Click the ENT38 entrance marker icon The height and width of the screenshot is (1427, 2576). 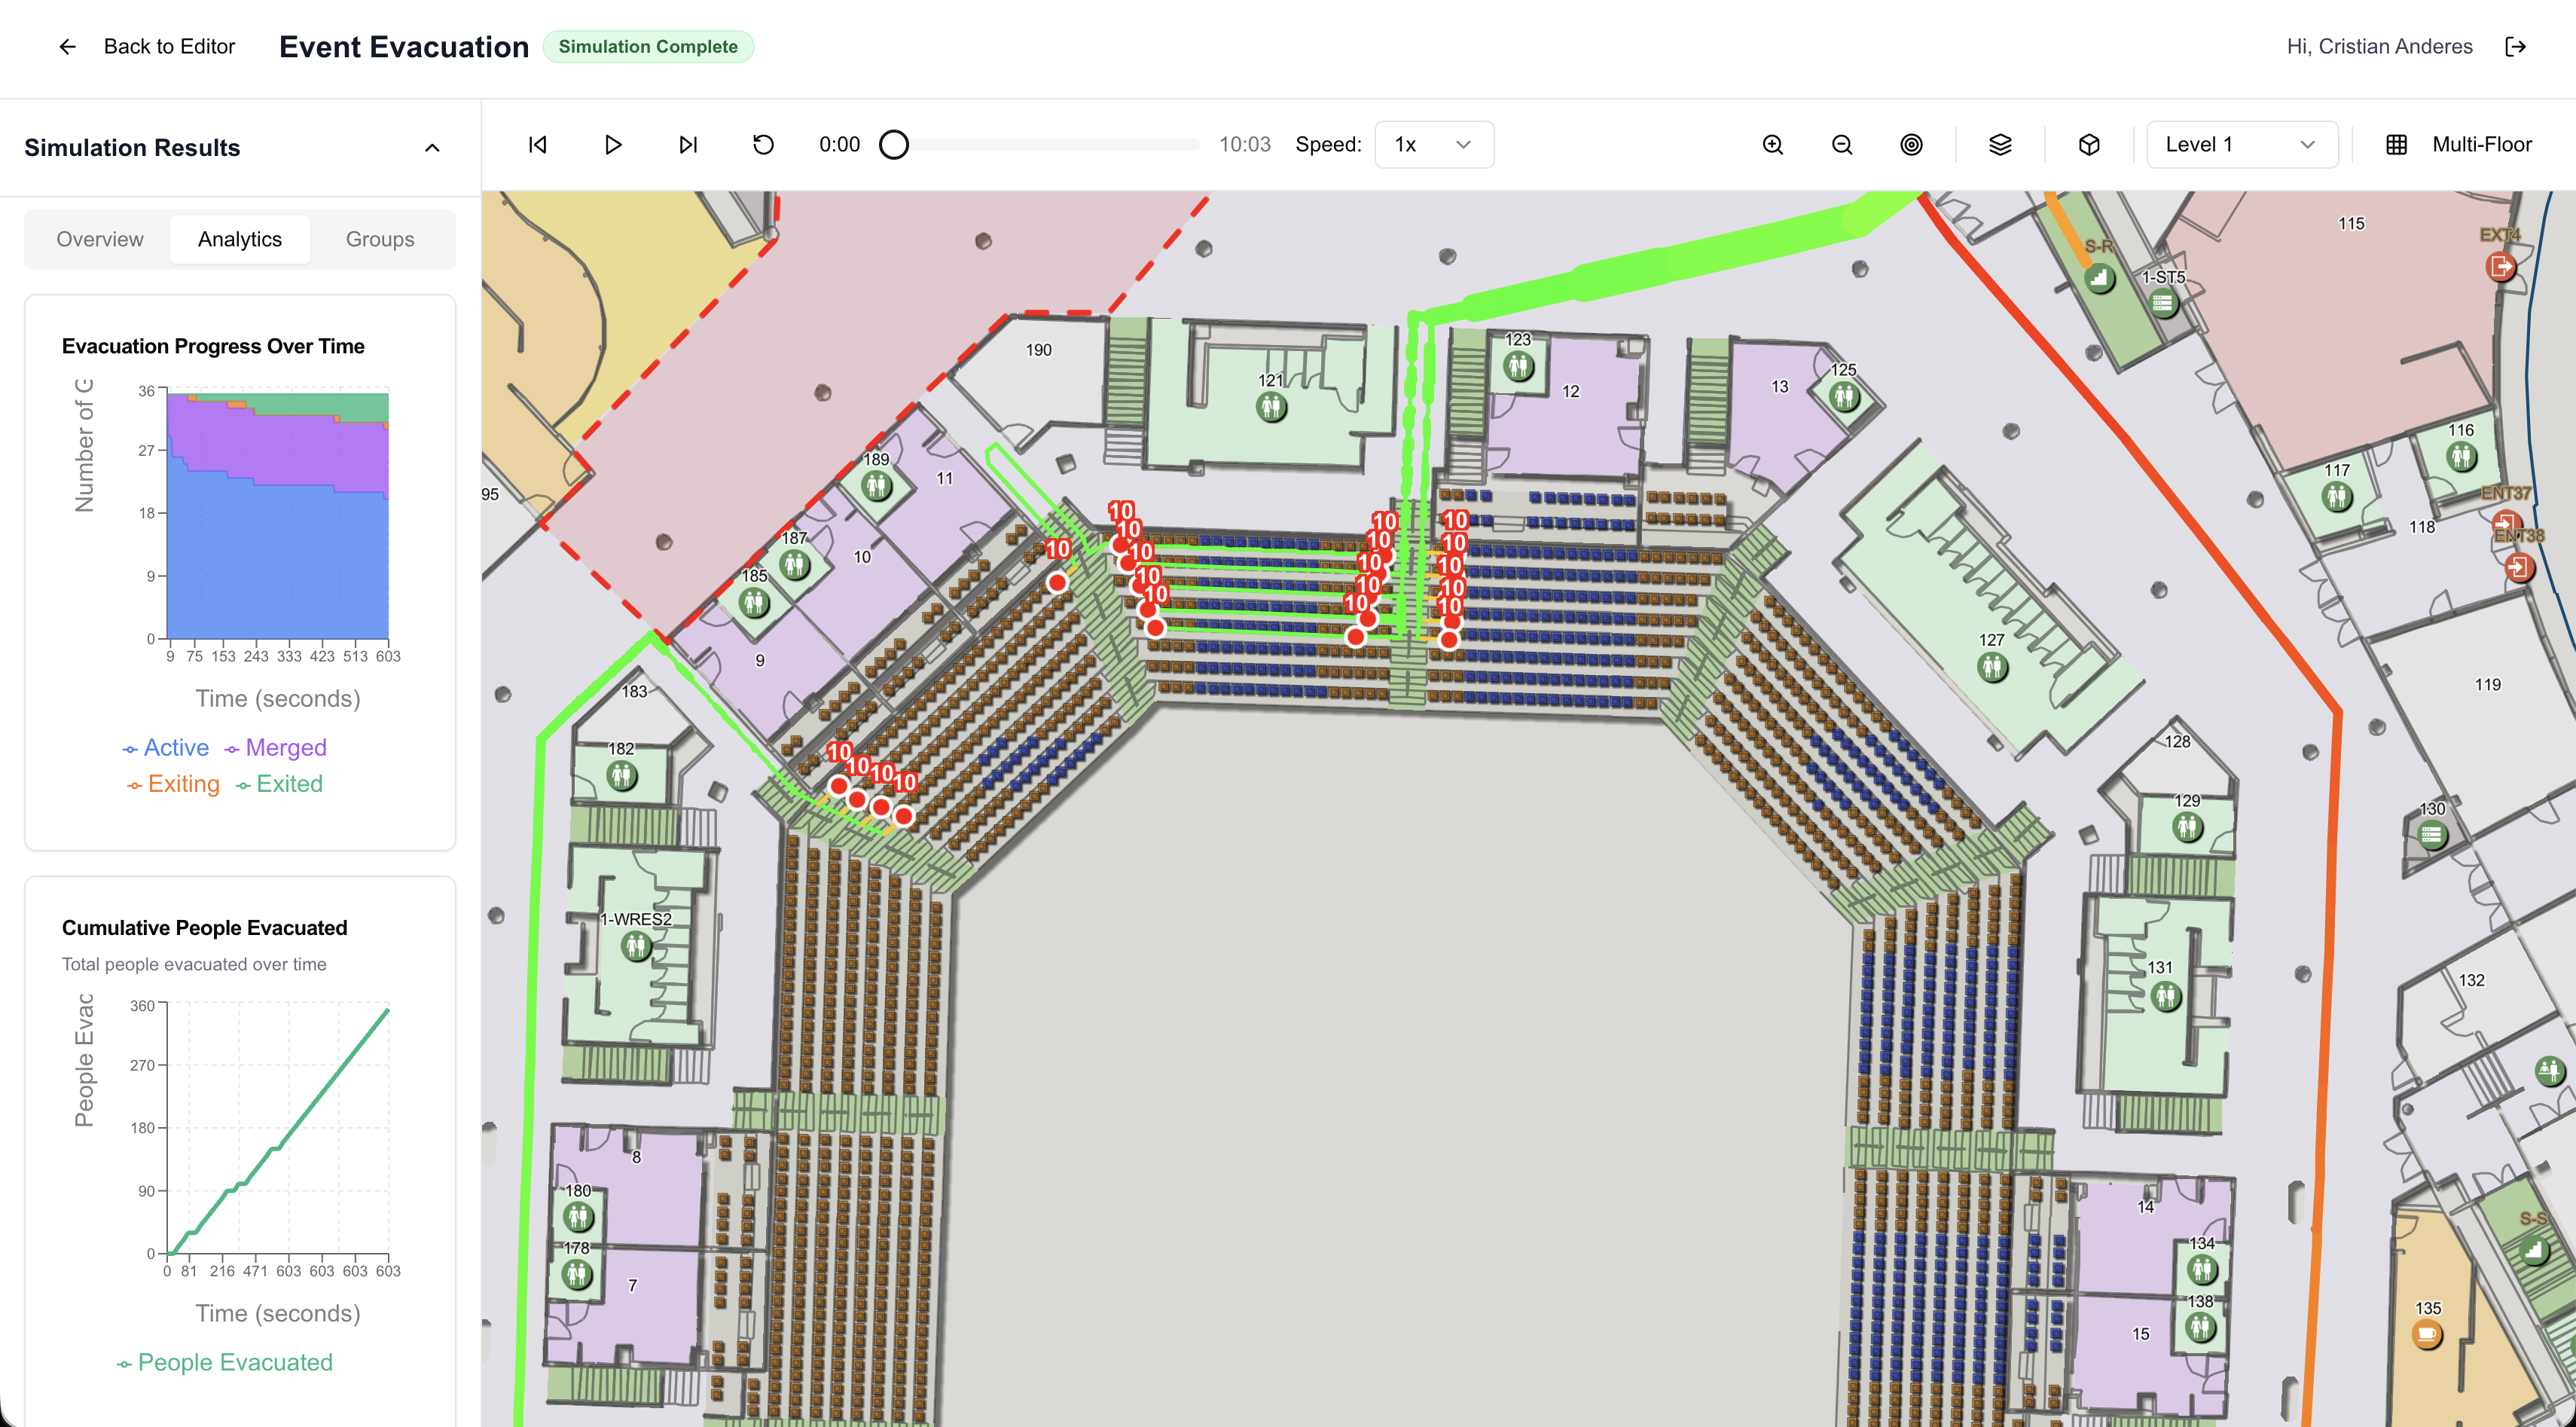[x=2519, y=568]
